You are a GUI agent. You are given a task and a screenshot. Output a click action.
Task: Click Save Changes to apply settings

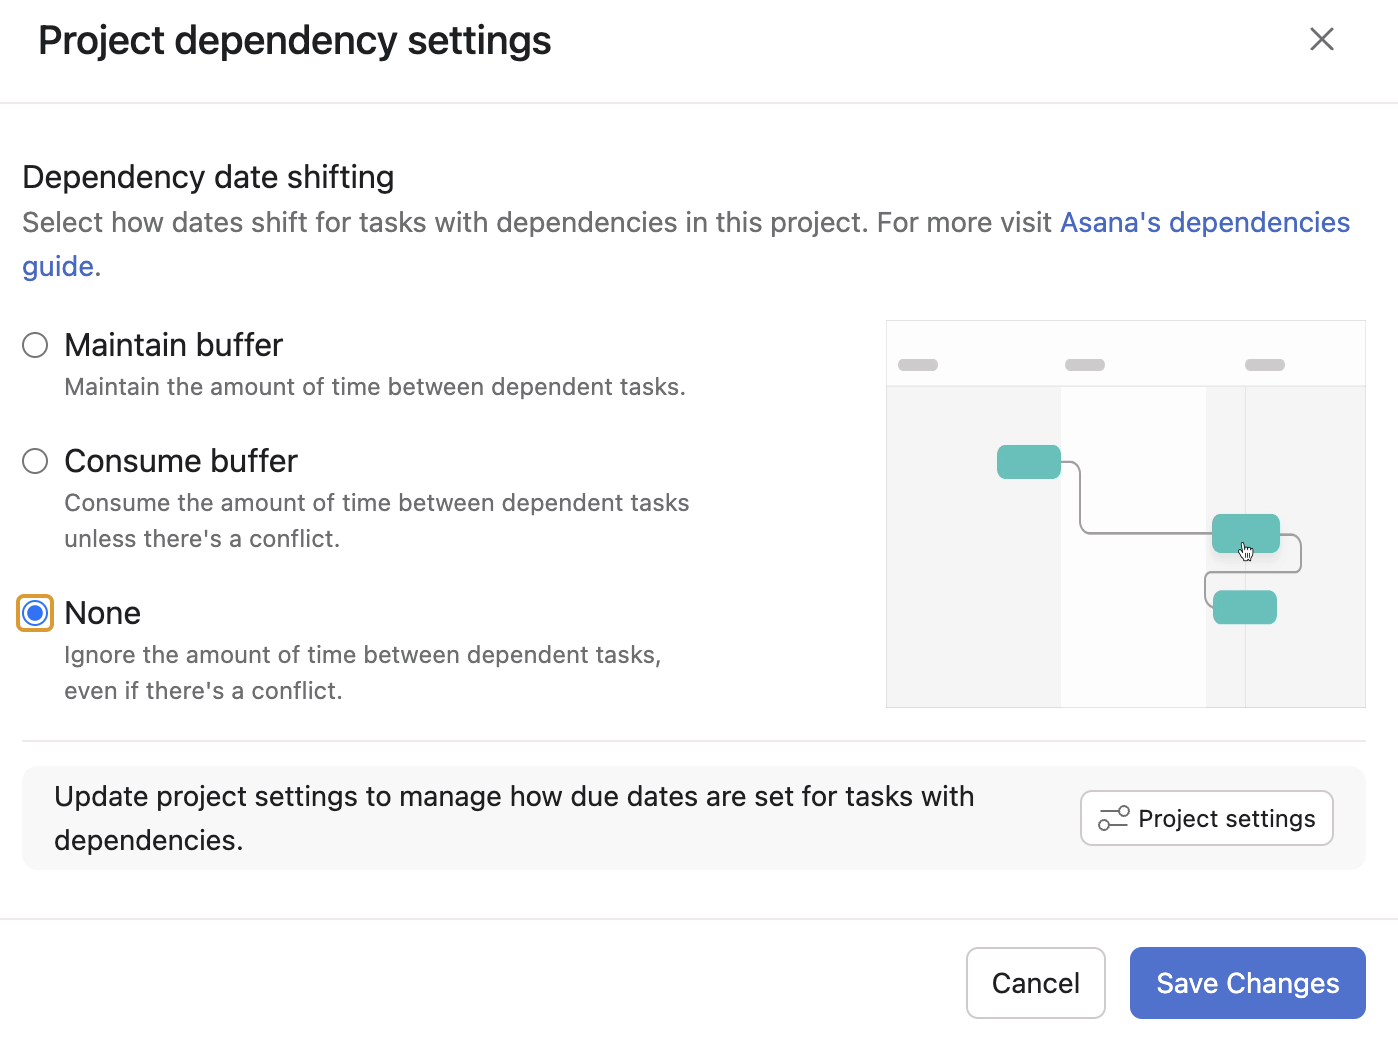click(1247, 983)
